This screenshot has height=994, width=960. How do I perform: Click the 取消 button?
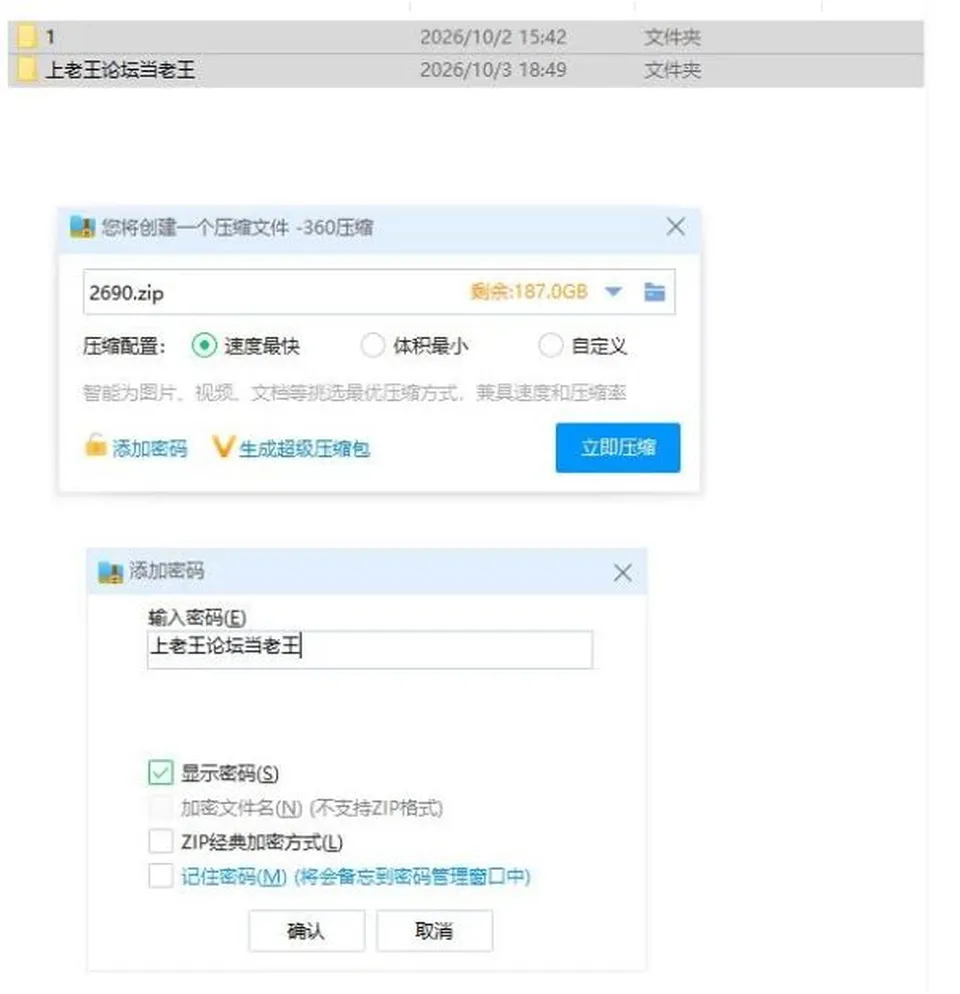pos(434,931)
